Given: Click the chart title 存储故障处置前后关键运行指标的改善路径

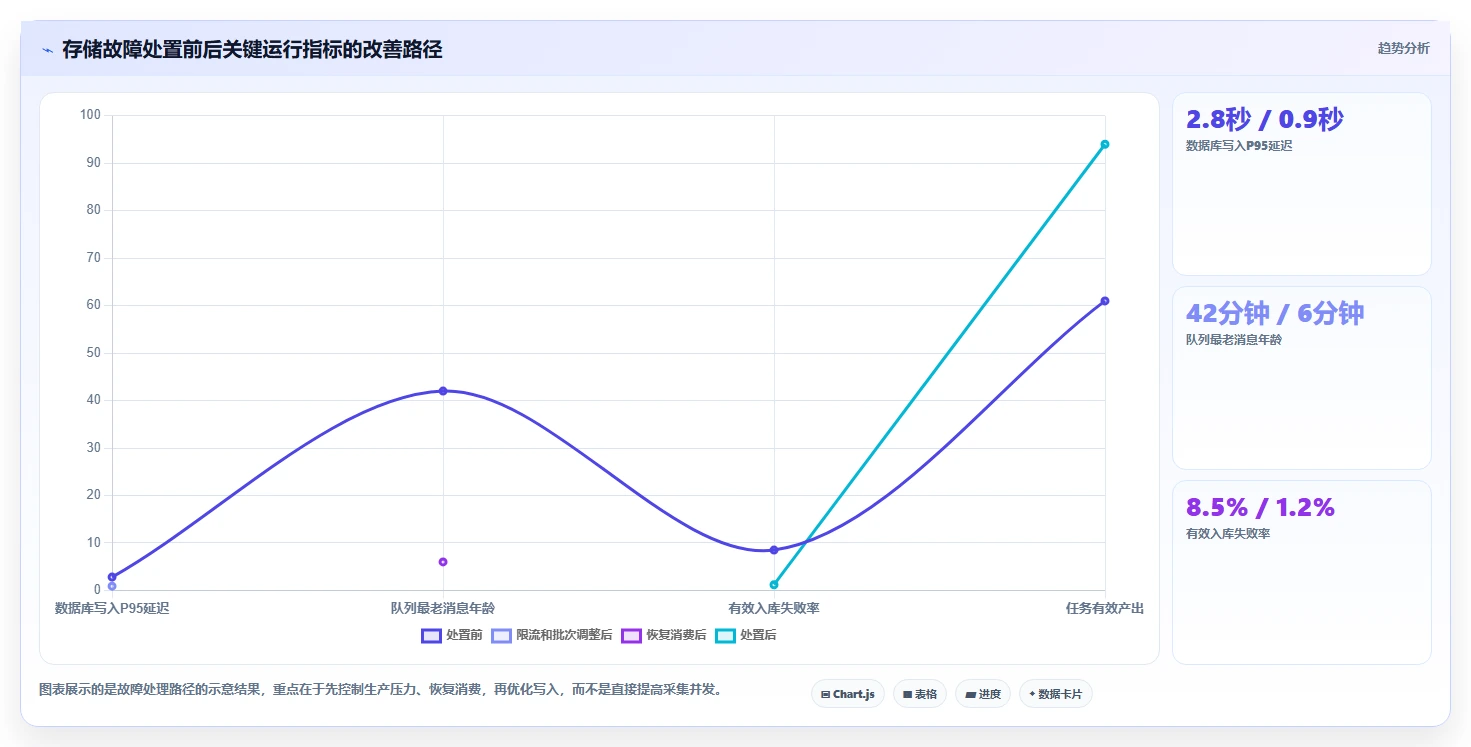Looking at the screenshot, I should coord(252,50).
